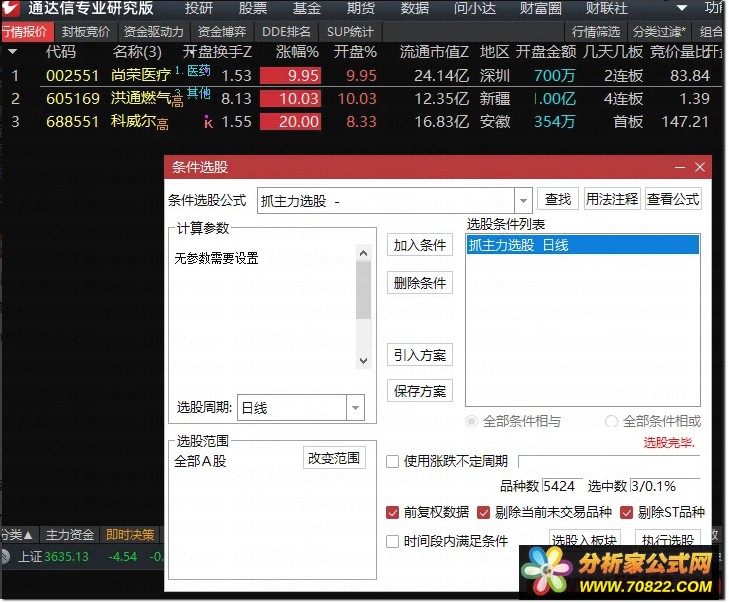The height and width of the screenshot is (603, 729).
Task: Select stock row 688551 科威尔
Action: (x=363, y=122)
